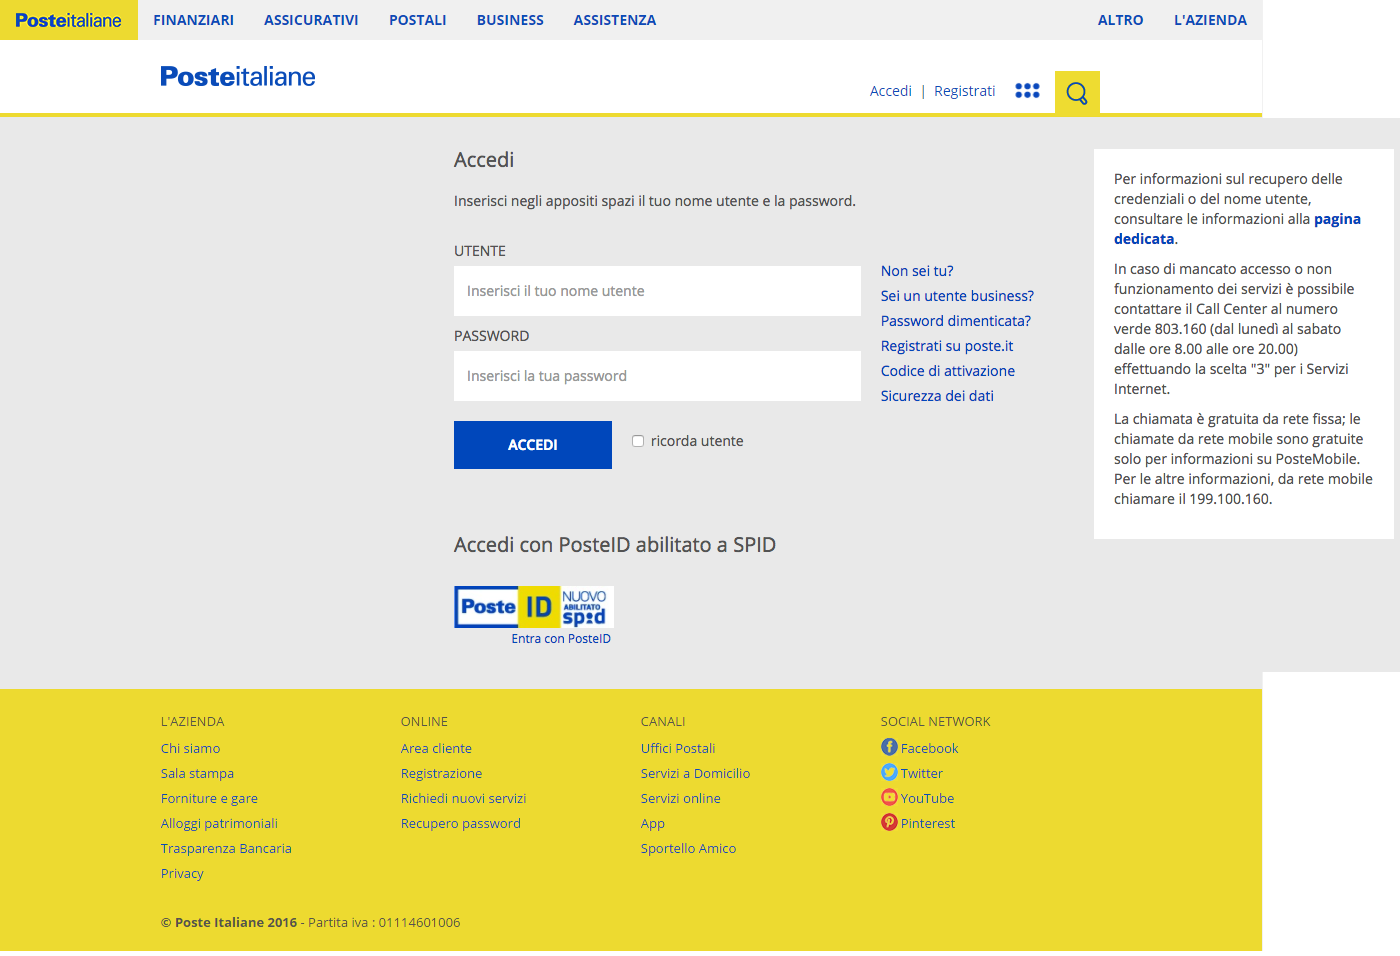1400x956 pixels.
Task: Click the YouTube icon in footer
Action: [889, 797]
